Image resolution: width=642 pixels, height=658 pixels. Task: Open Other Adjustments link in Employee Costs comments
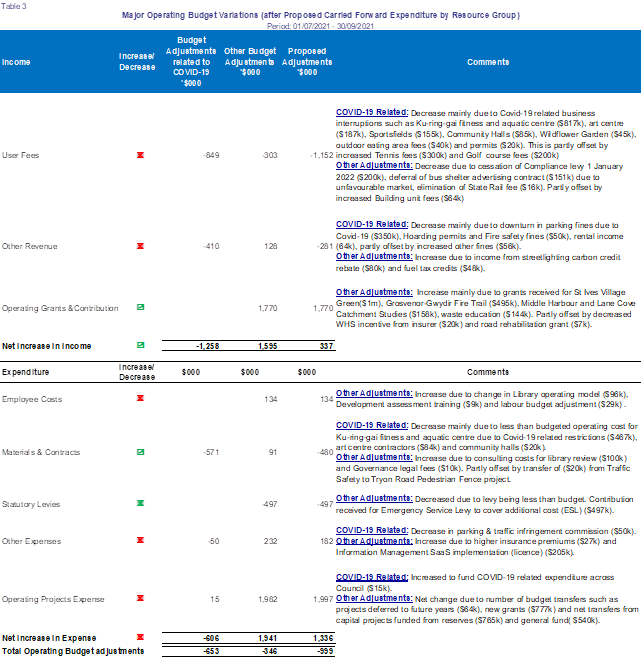pyautogui.click(x=374, y=394)
